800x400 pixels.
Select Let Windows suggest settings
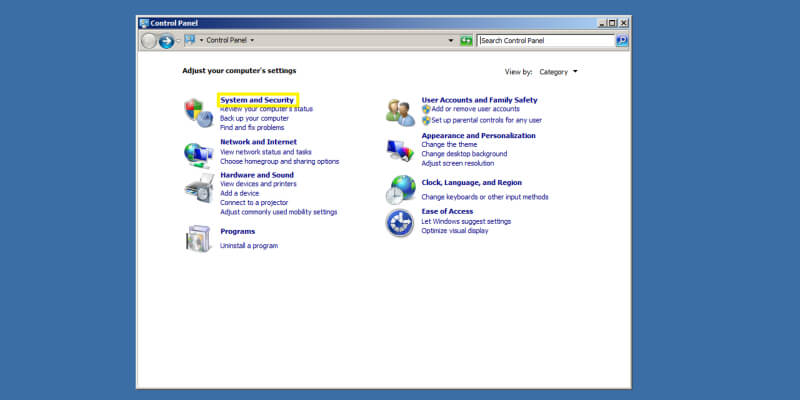click(466, 221)
